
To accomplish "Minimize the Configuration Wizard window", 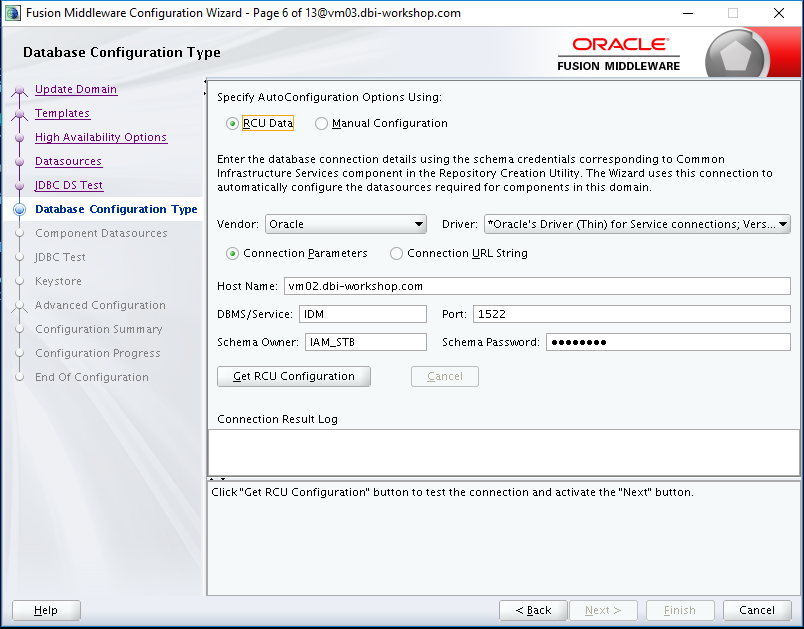I will [688, 13].
